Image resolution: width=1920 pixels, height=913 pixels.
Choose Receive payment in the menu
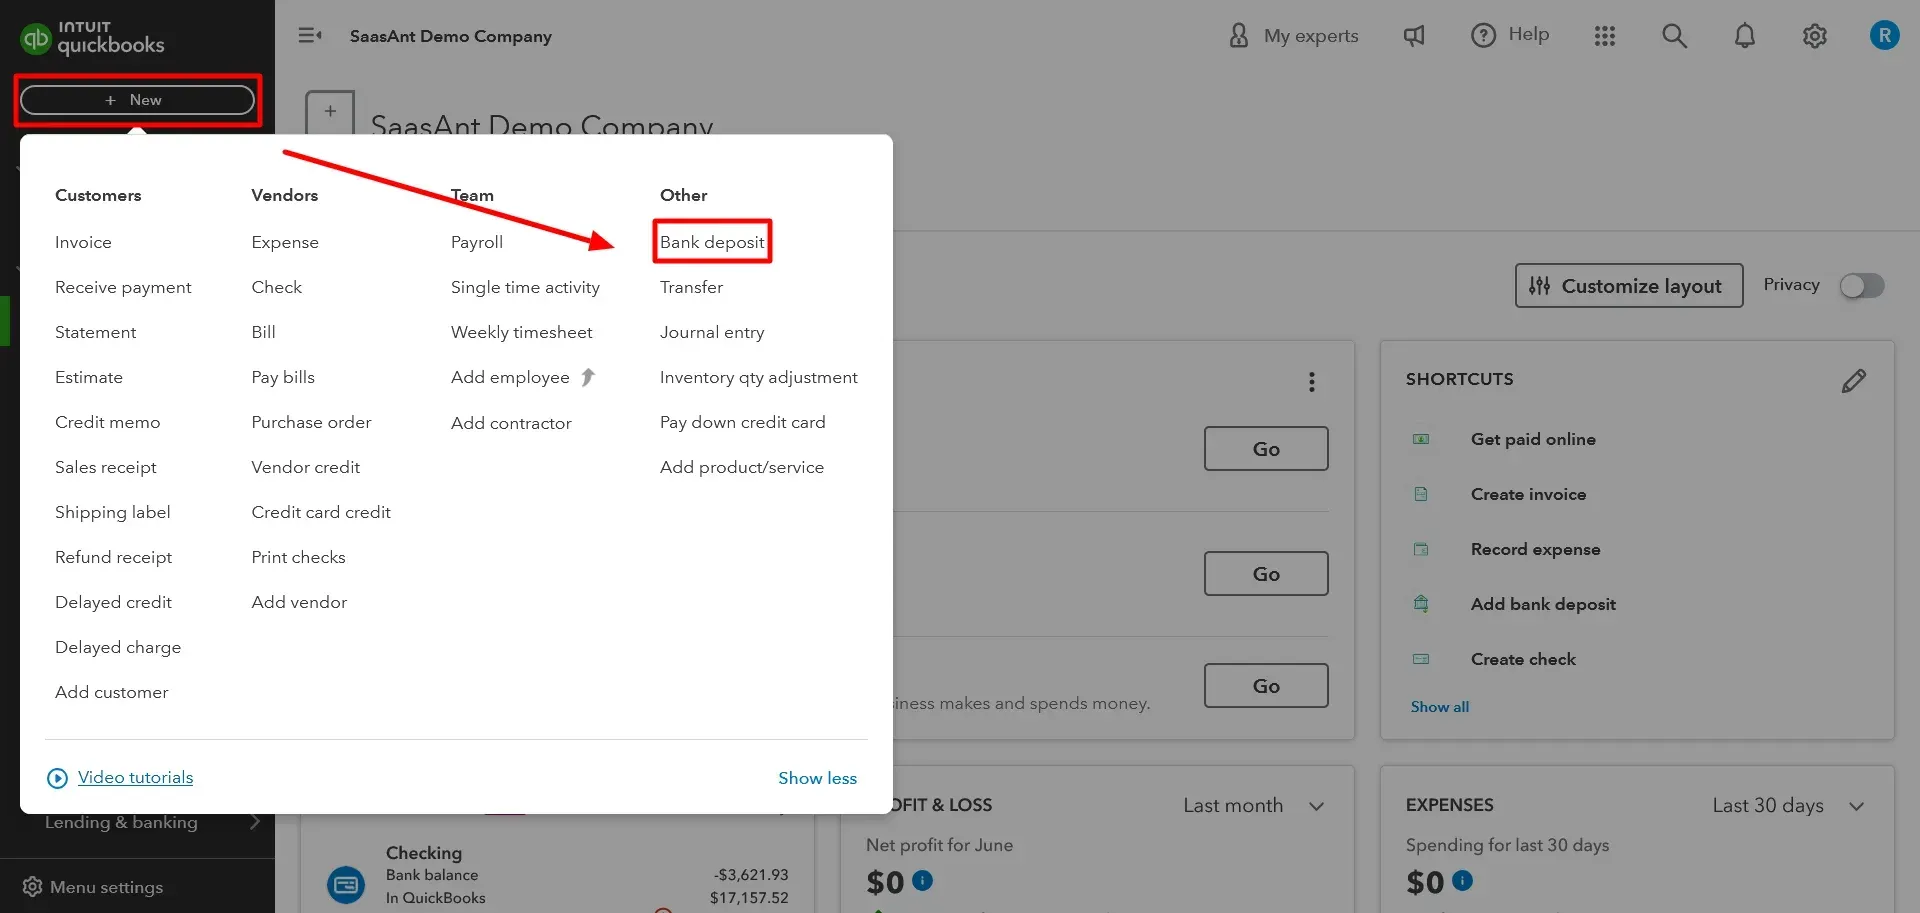tap(123, 287)
